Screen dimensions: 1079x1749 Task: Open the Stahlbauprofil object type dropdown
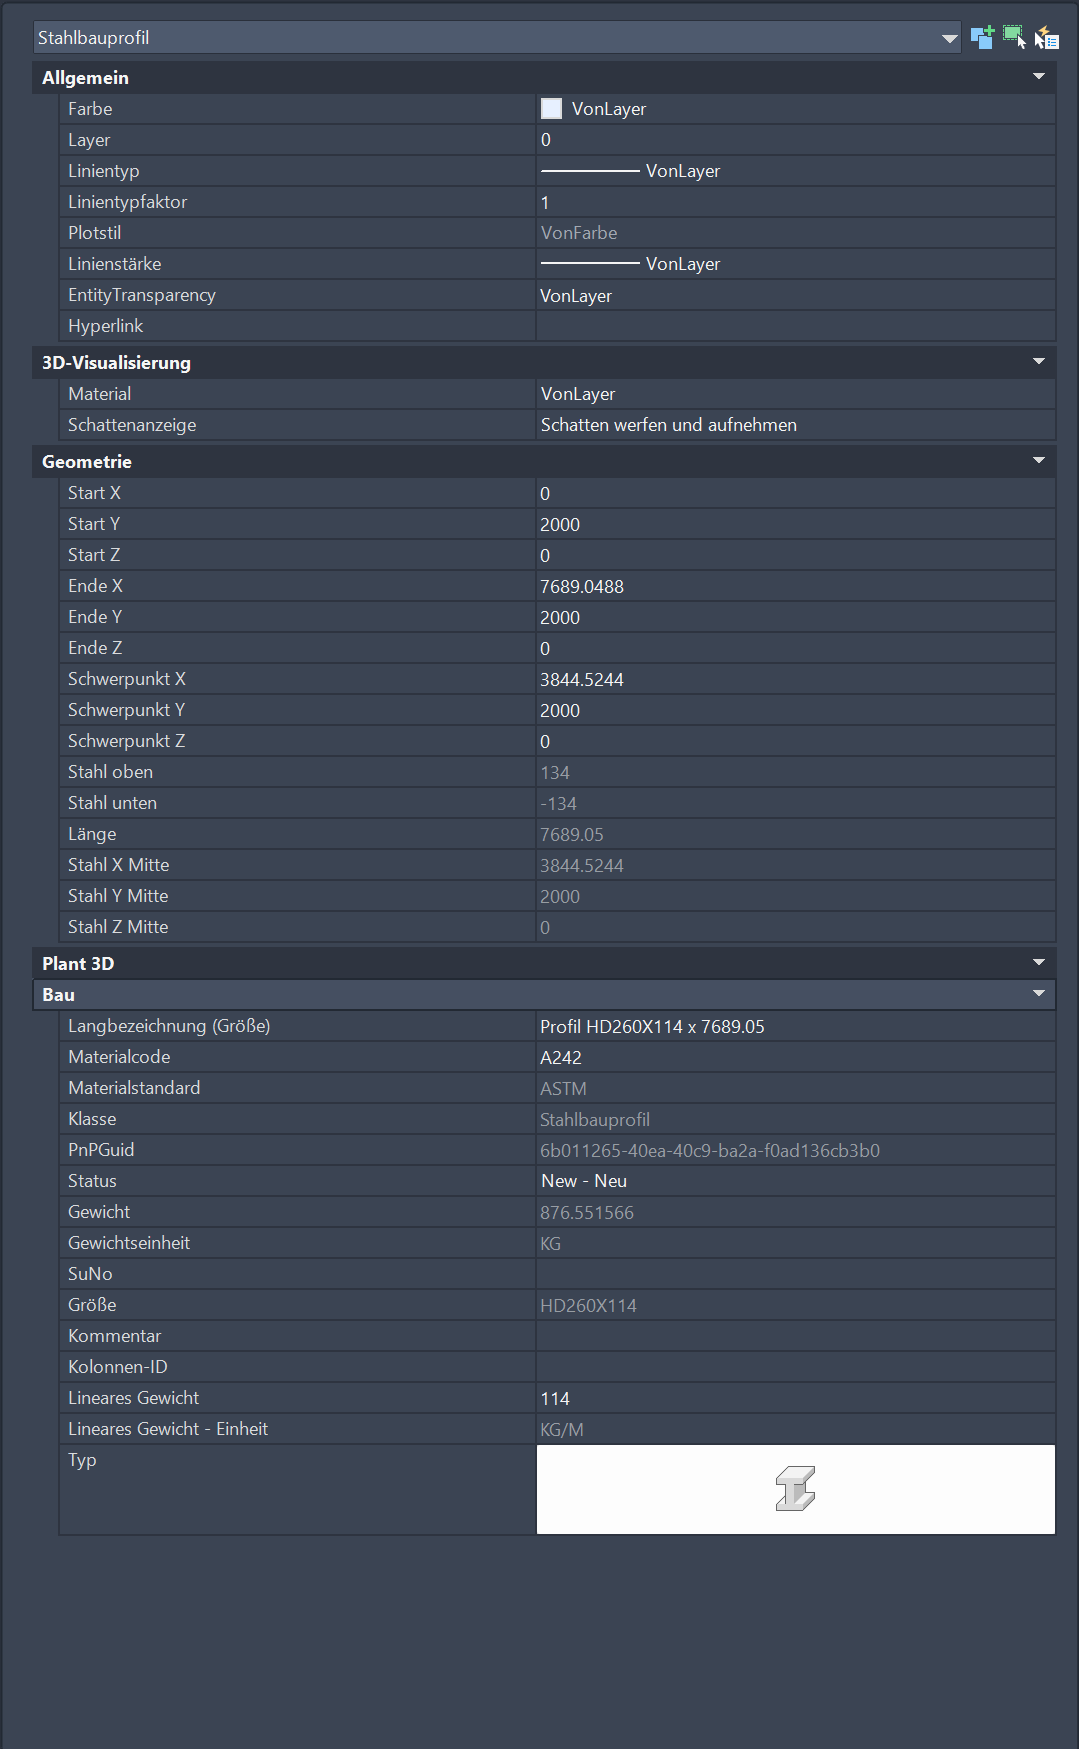pos(949,39)
